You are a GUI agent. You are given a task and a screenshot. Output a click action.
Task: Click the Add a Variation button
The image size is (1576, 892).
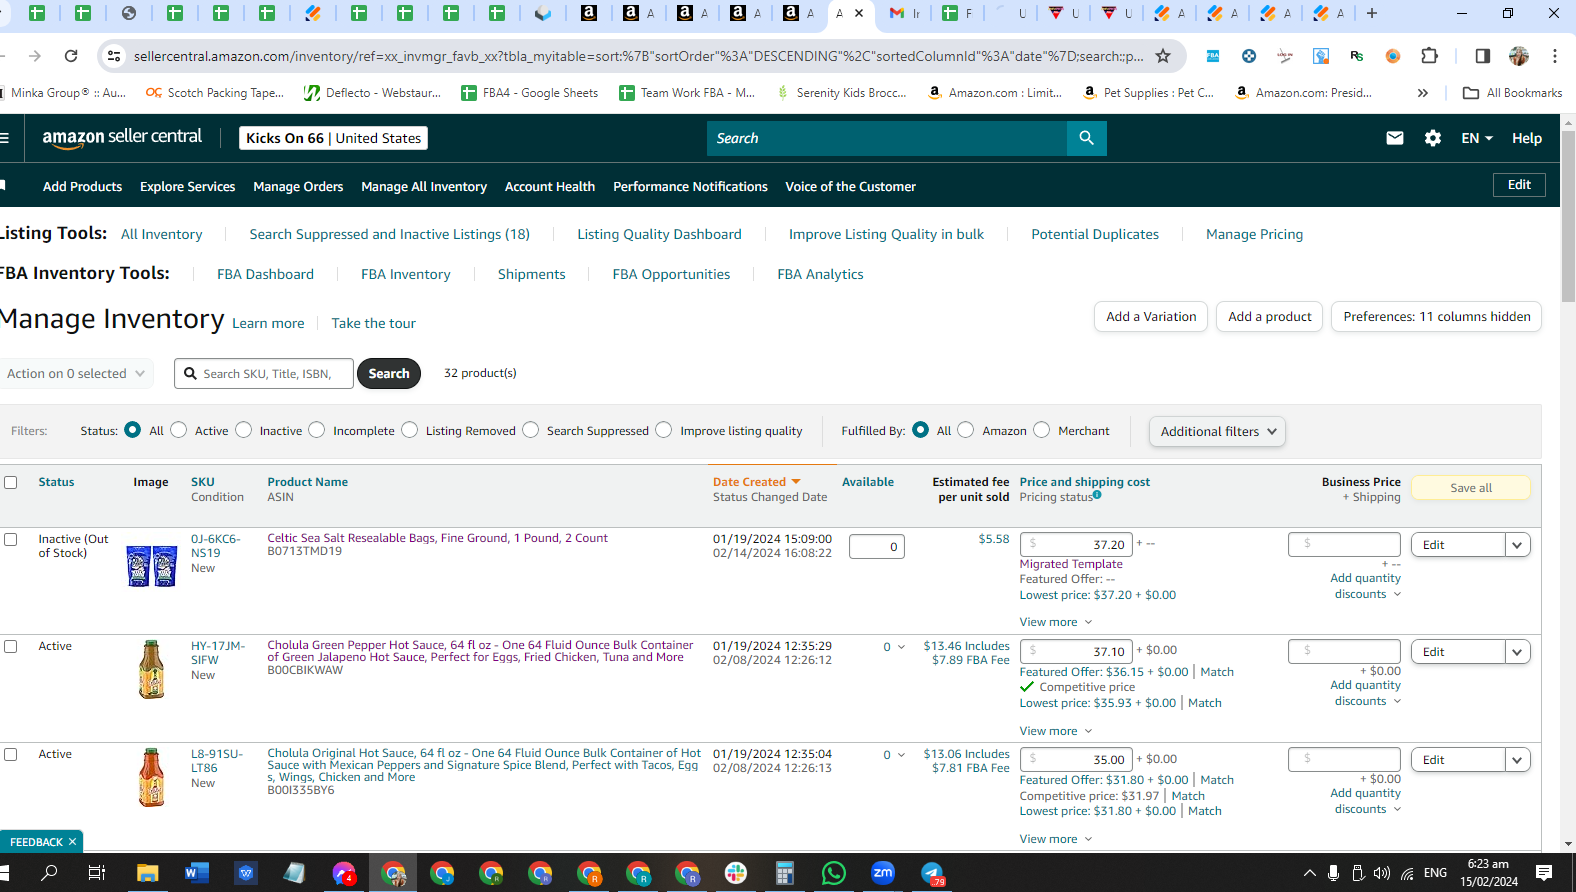pos(1151,317)
